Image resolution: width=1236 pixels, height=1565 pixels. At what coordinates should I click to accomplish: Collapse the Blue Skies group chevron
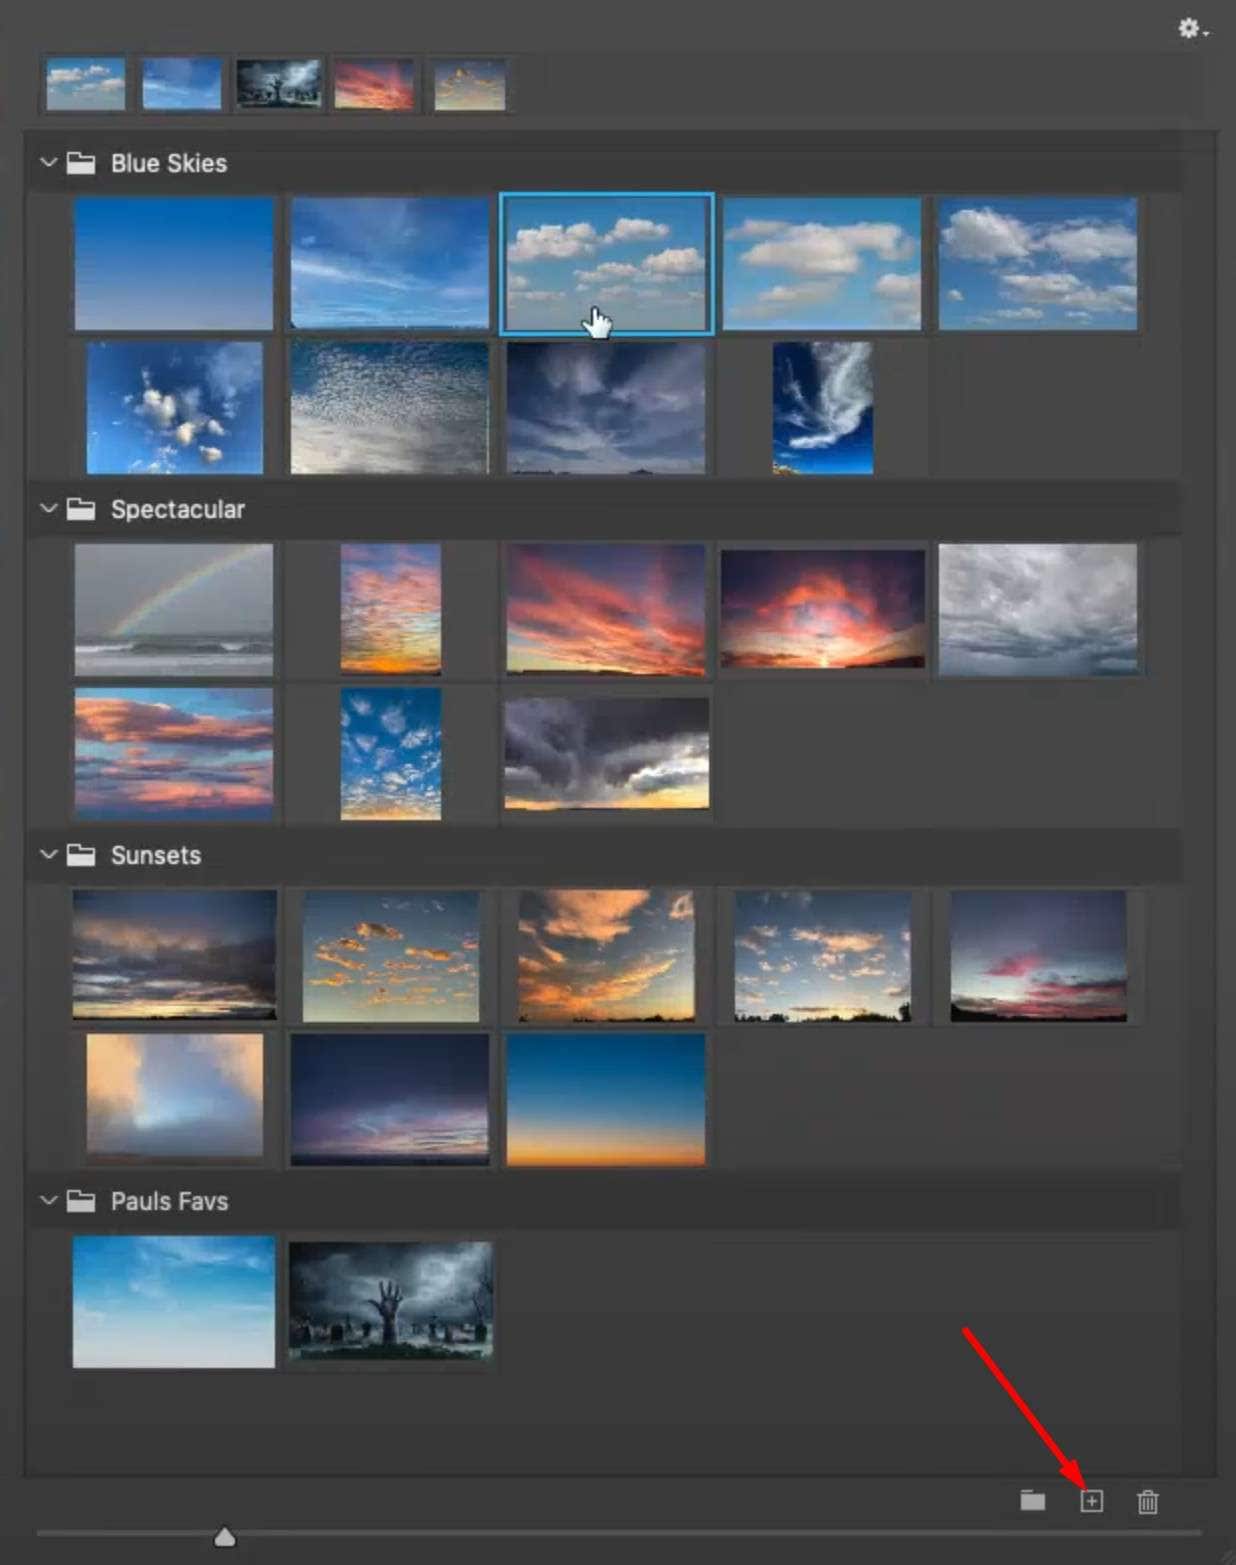point(48,162)
